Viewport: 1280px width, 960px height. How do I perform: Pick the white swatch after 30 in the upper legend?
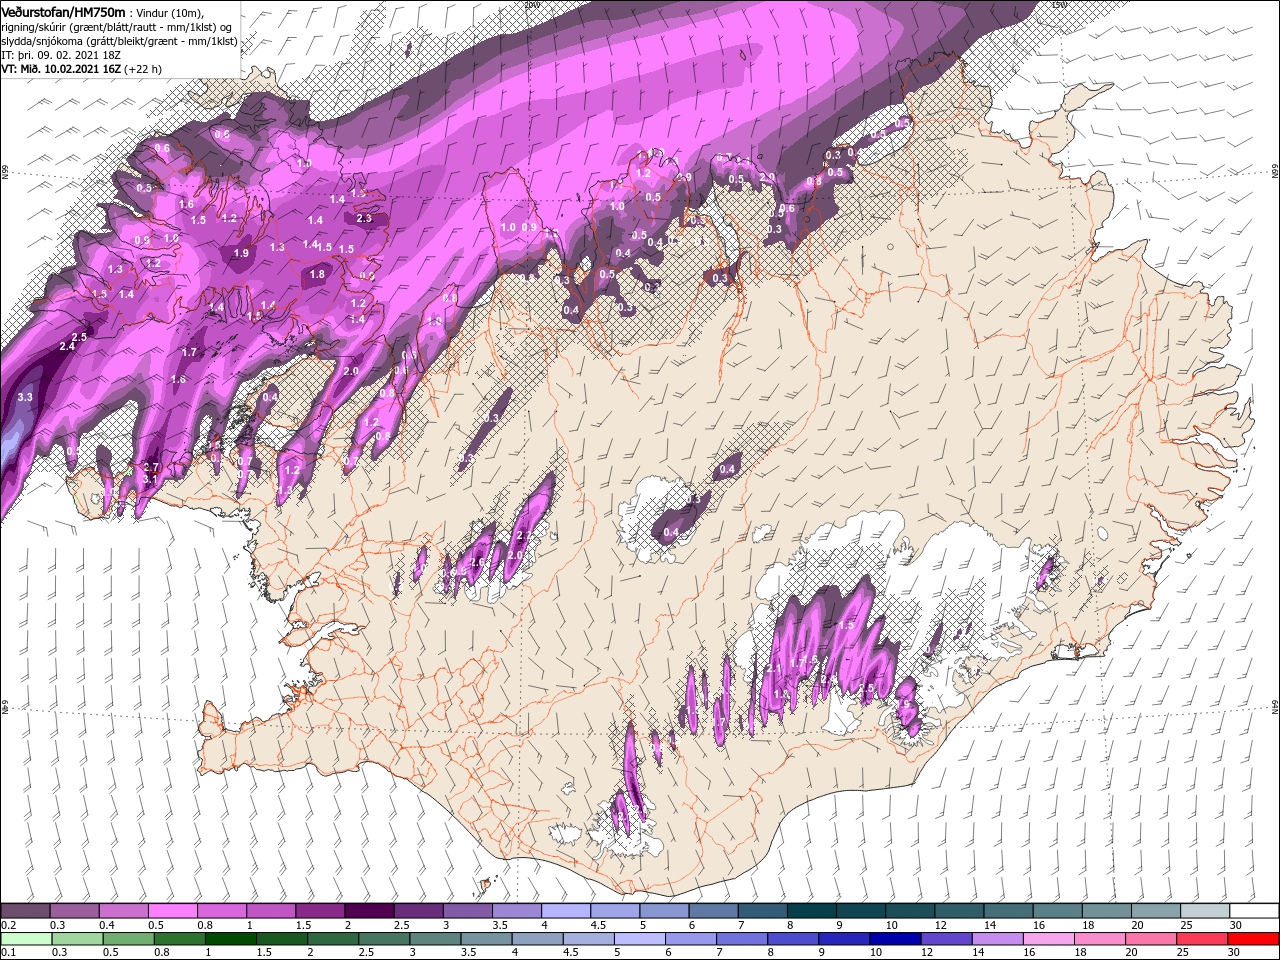[1253, 911]
